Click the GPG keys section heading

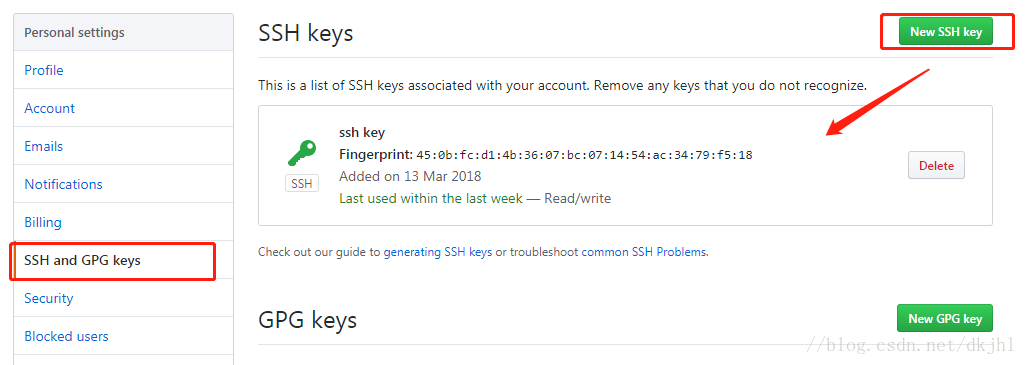(308, 320)
